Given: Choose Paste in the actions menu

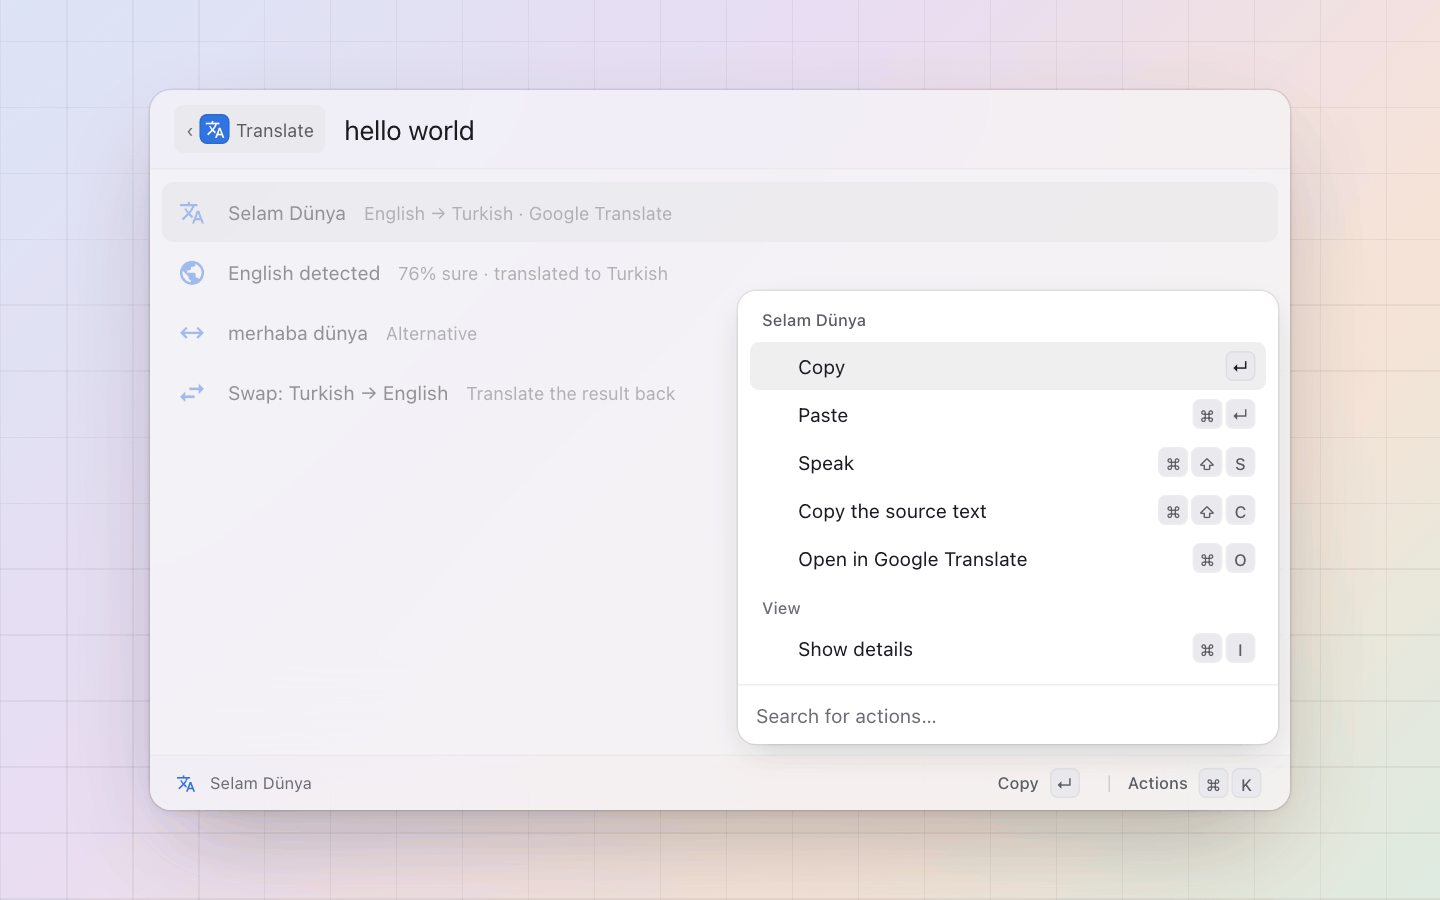Looking at the screenshot, I should 1008,415.
